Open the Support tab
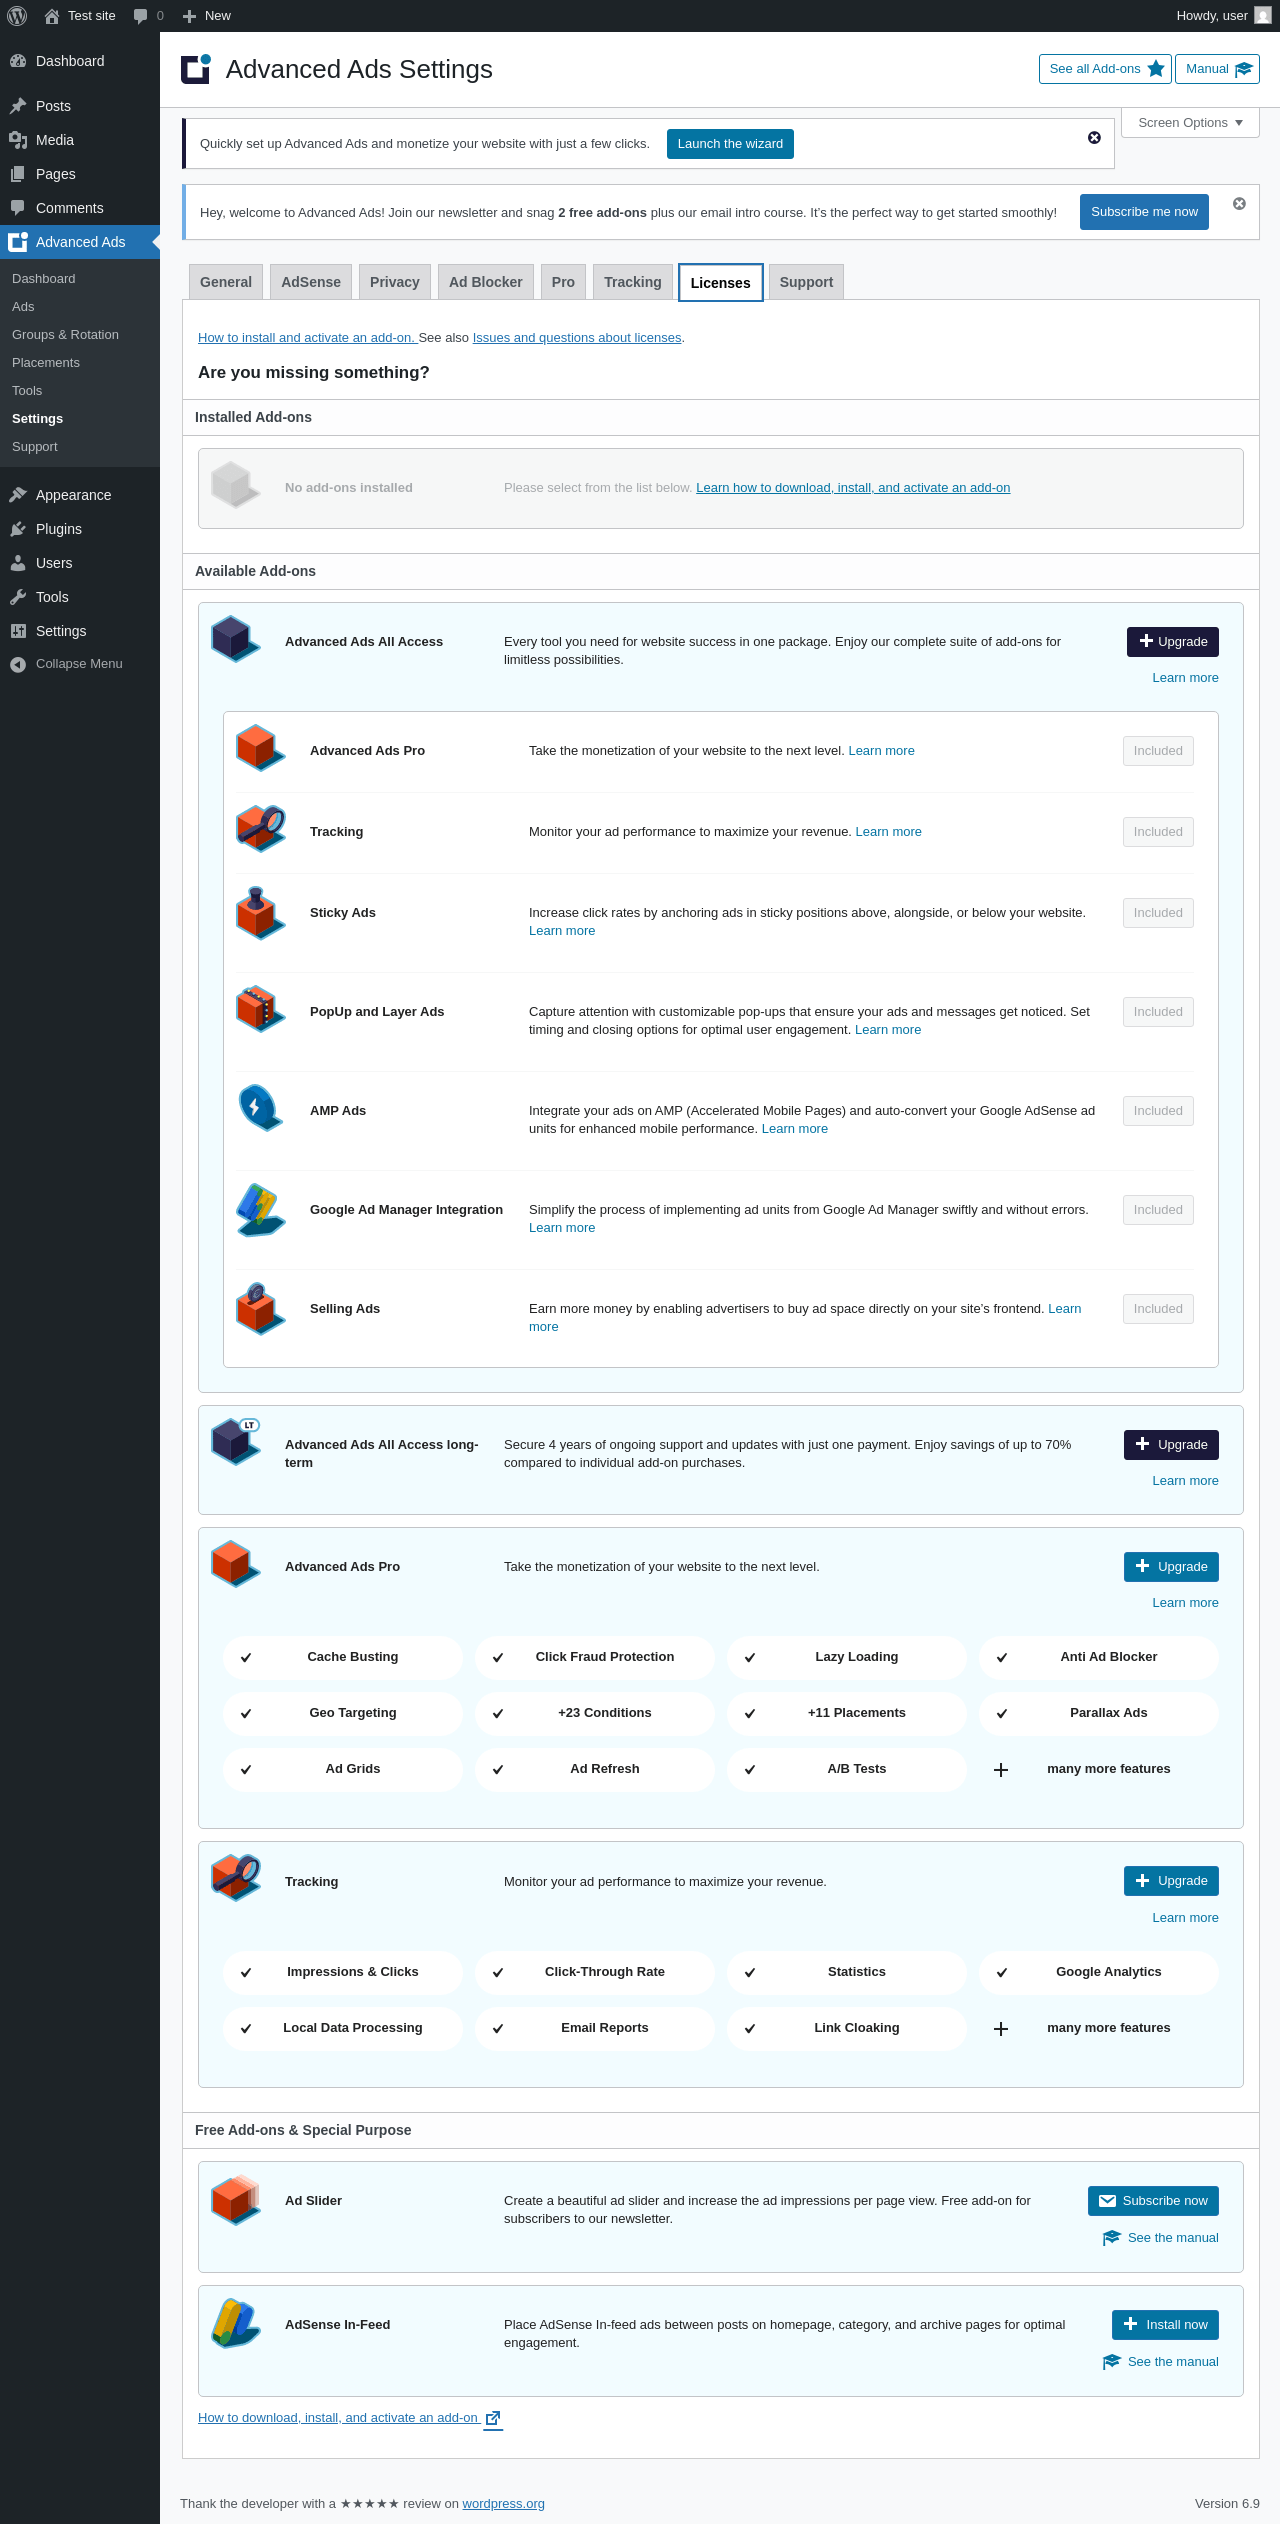Image resolution: width=1280 pixels, height=2524 pixels. point(806,282)
